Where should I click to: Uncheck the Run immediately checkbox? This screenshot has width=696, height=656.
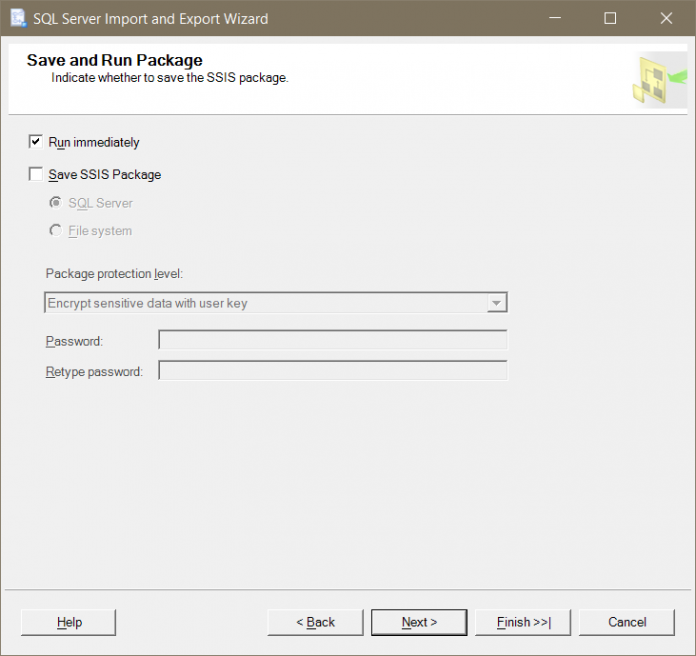pyautogui.click(x=37, y=142)
